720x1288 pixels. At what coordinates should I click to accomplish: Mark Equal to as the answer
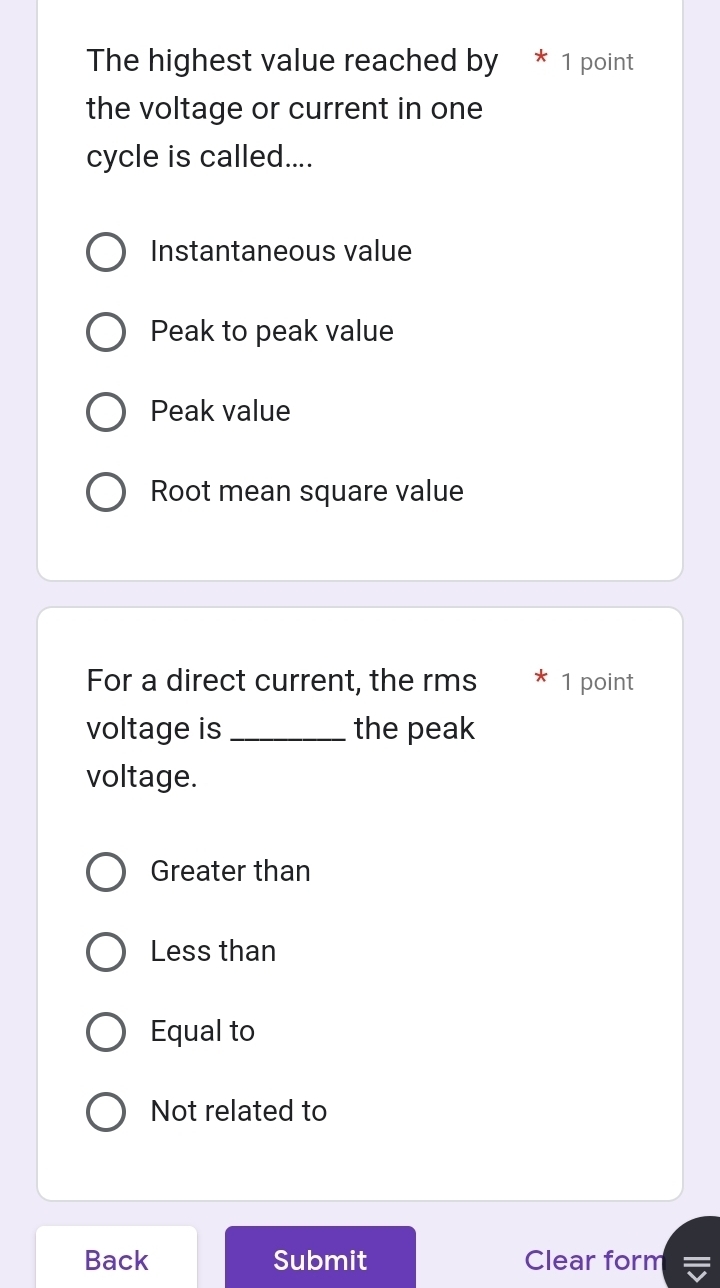pos(106,1032)
